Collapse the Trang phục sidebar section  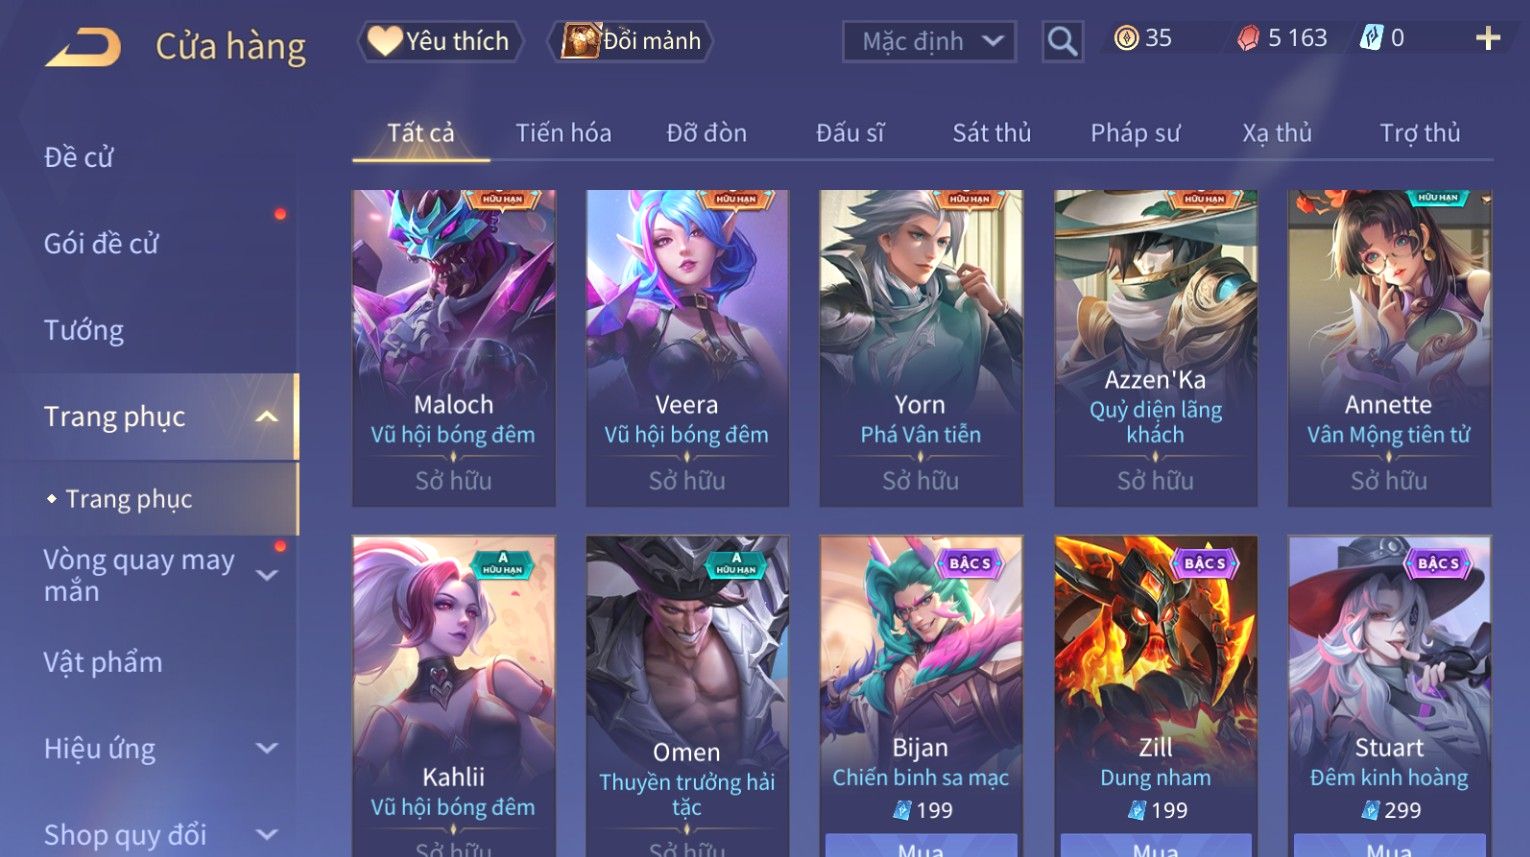266,416
